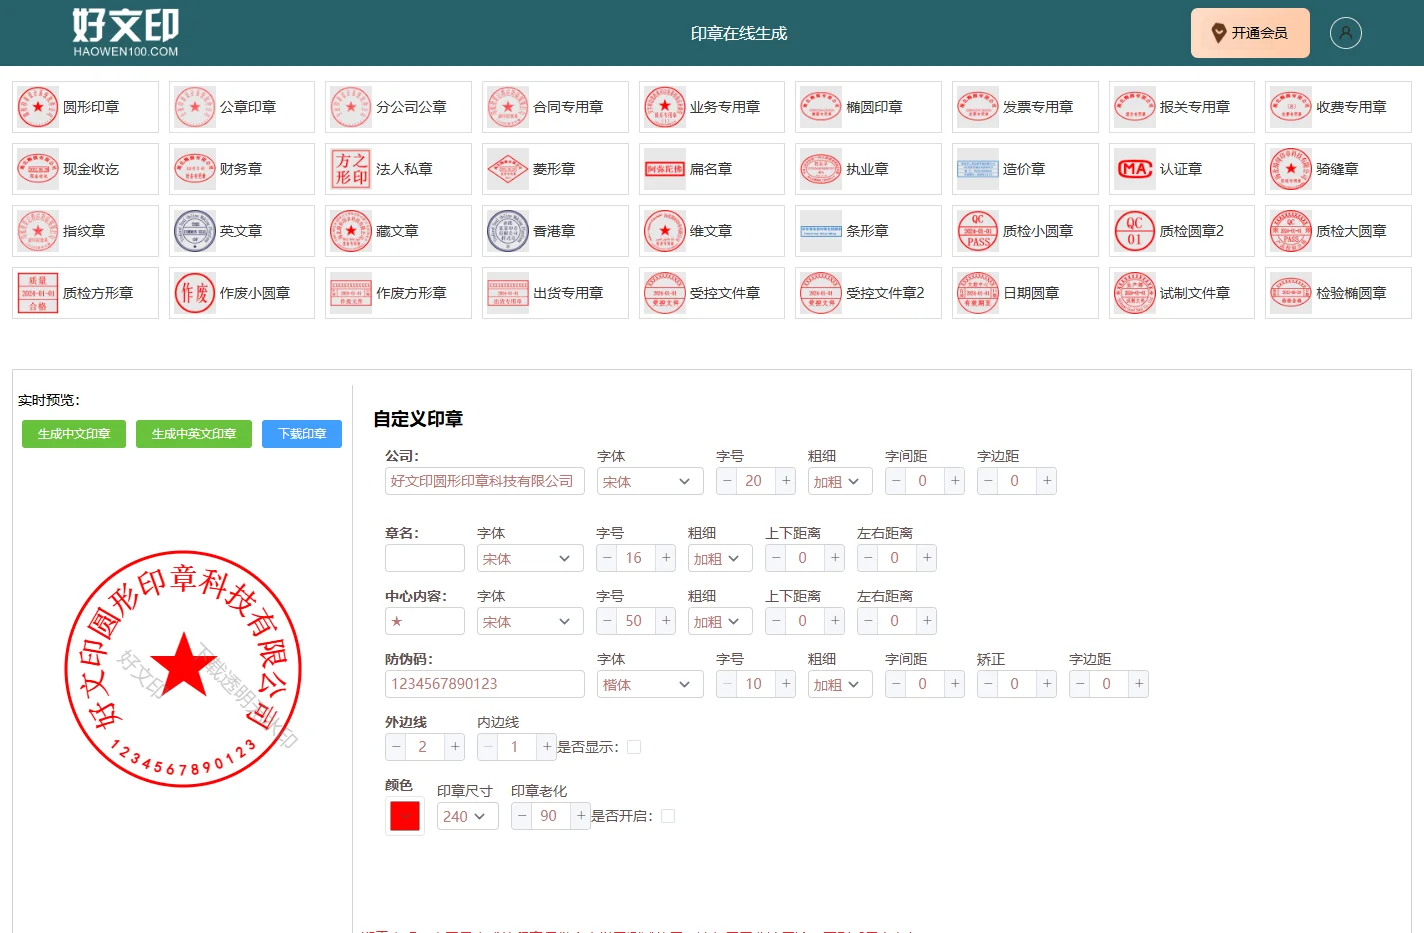This screenshot has height=933, width=1424.
Task: Increase the 公司 字号 value with plus
Action: 786,481
